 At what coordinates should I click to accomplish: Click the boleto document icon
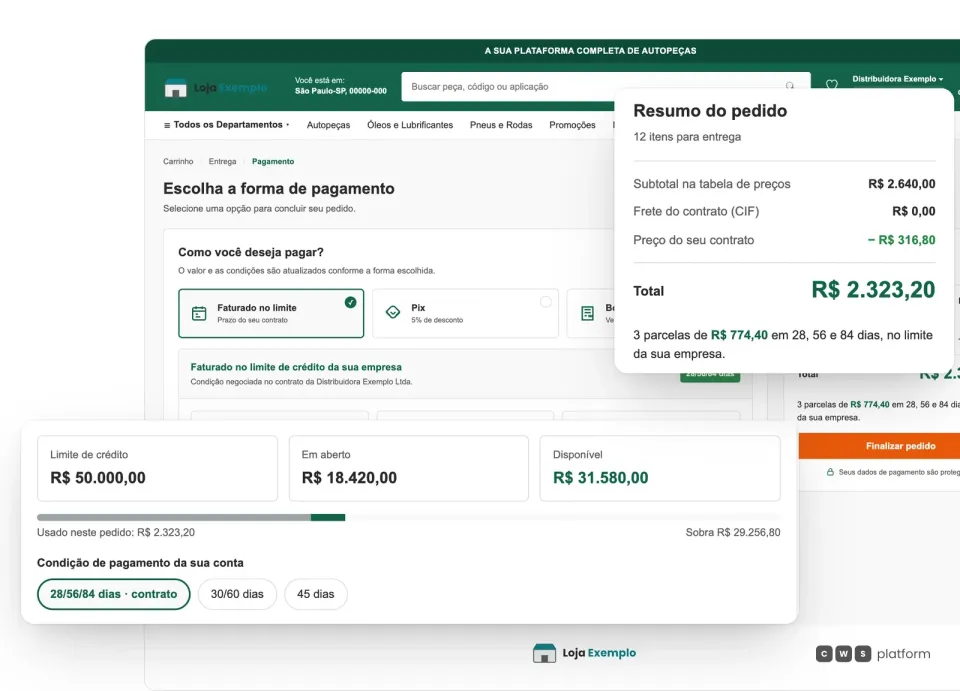point(587,313)
